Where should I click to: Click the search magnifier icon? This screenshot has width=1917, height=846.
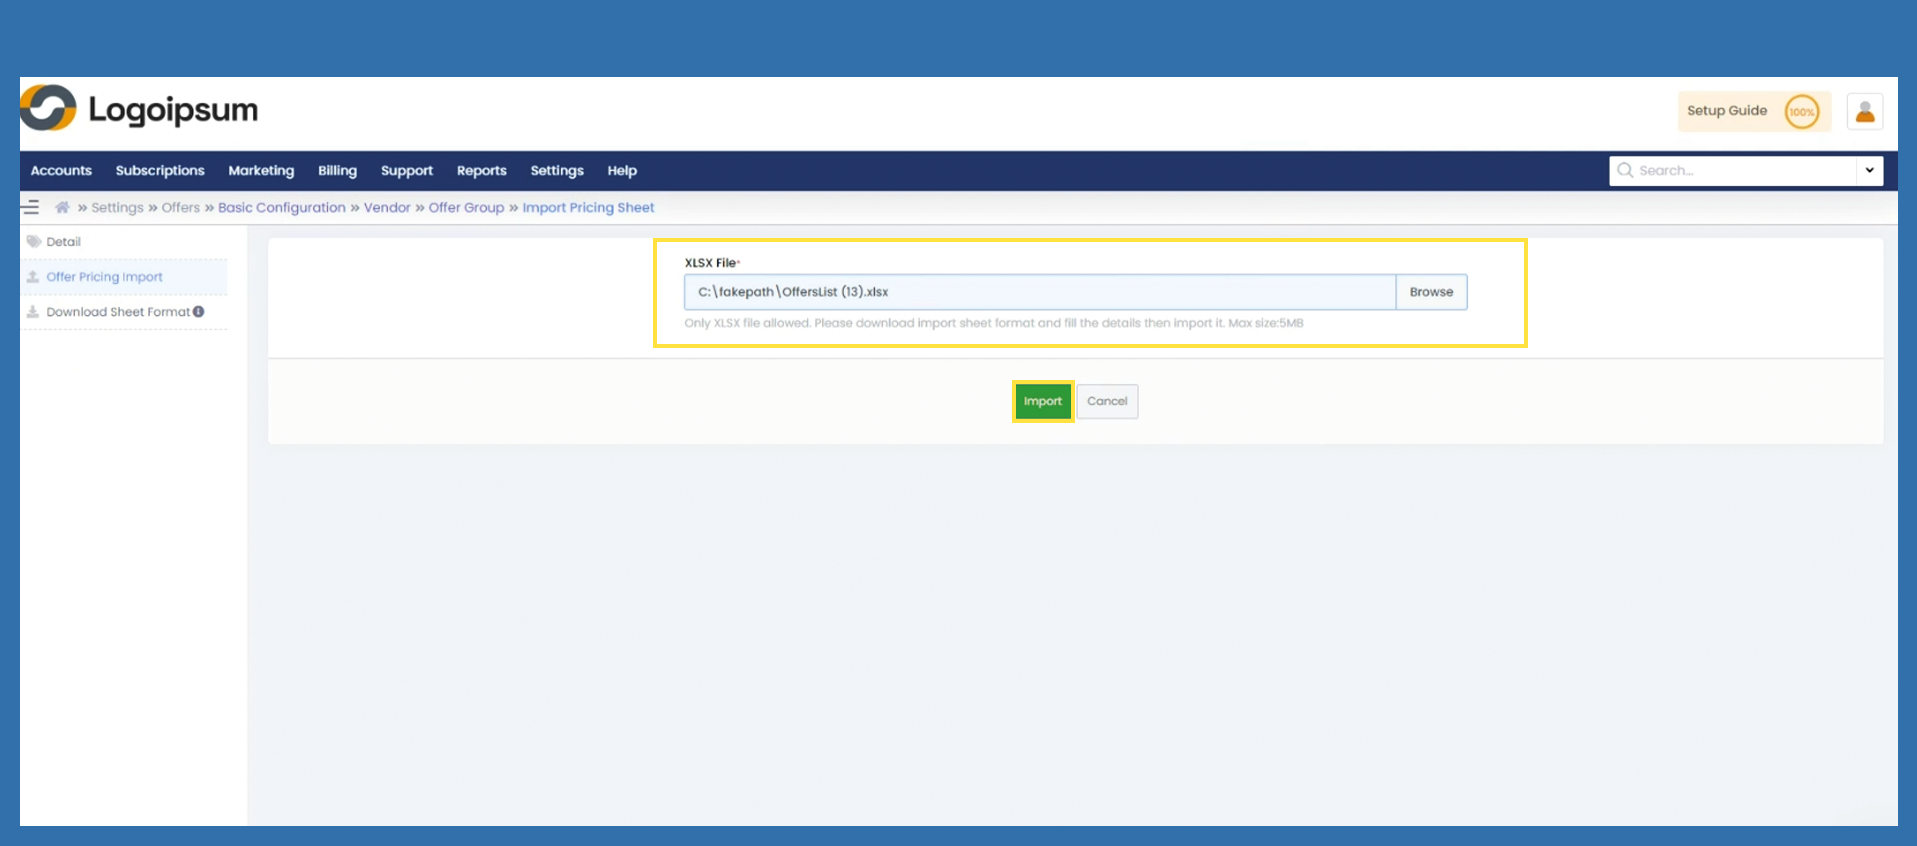click(x=1625, y=171)
